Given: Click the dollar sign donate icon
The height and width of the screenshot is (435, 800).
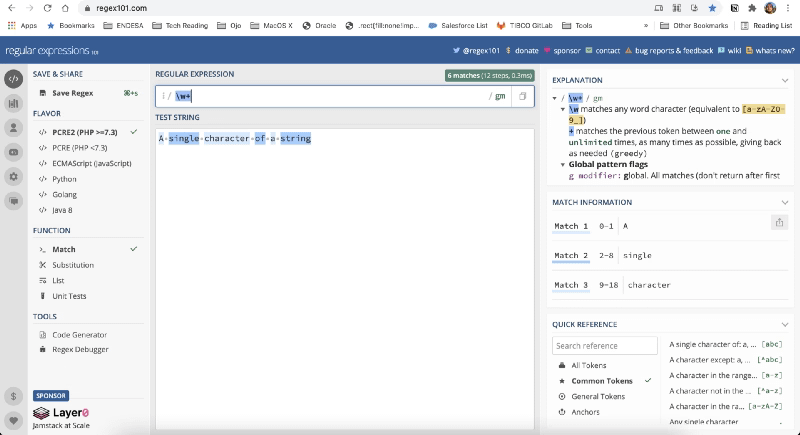Looking at the screenshot, I should [x=14, y=396].
